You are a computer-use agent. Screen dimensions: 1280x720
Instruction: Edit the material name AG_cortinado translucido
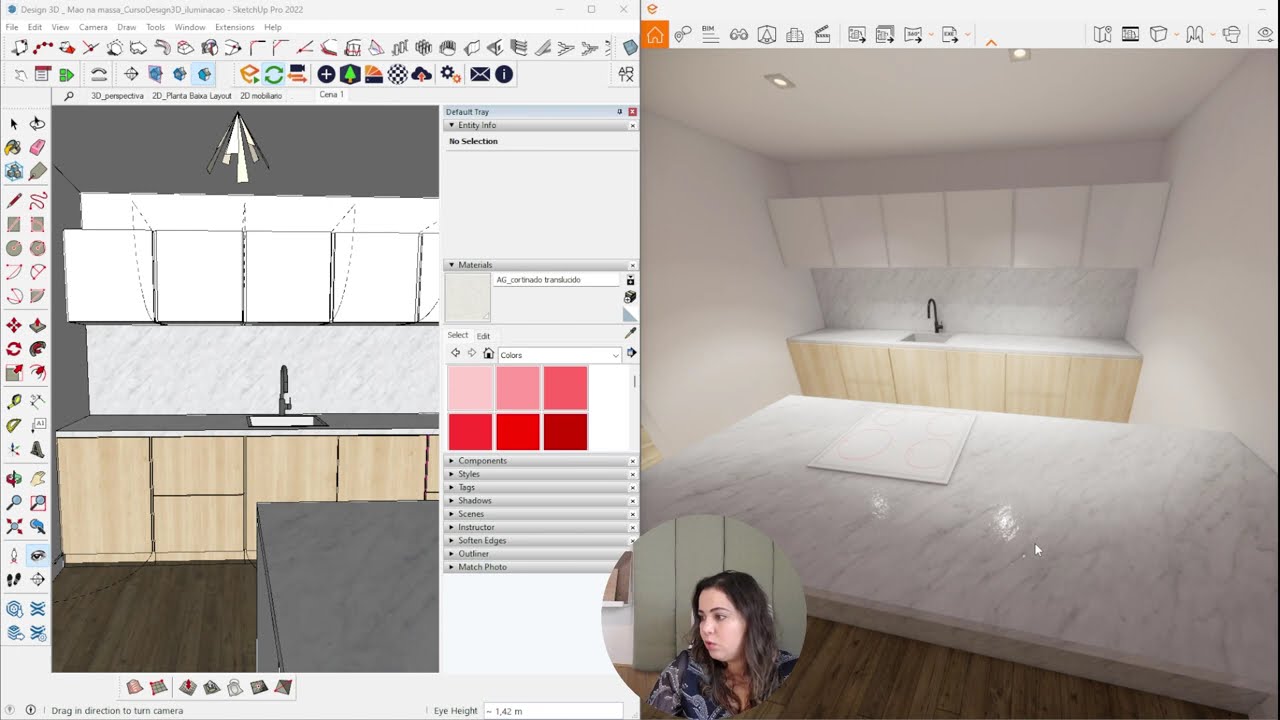[x=557, y=280]
